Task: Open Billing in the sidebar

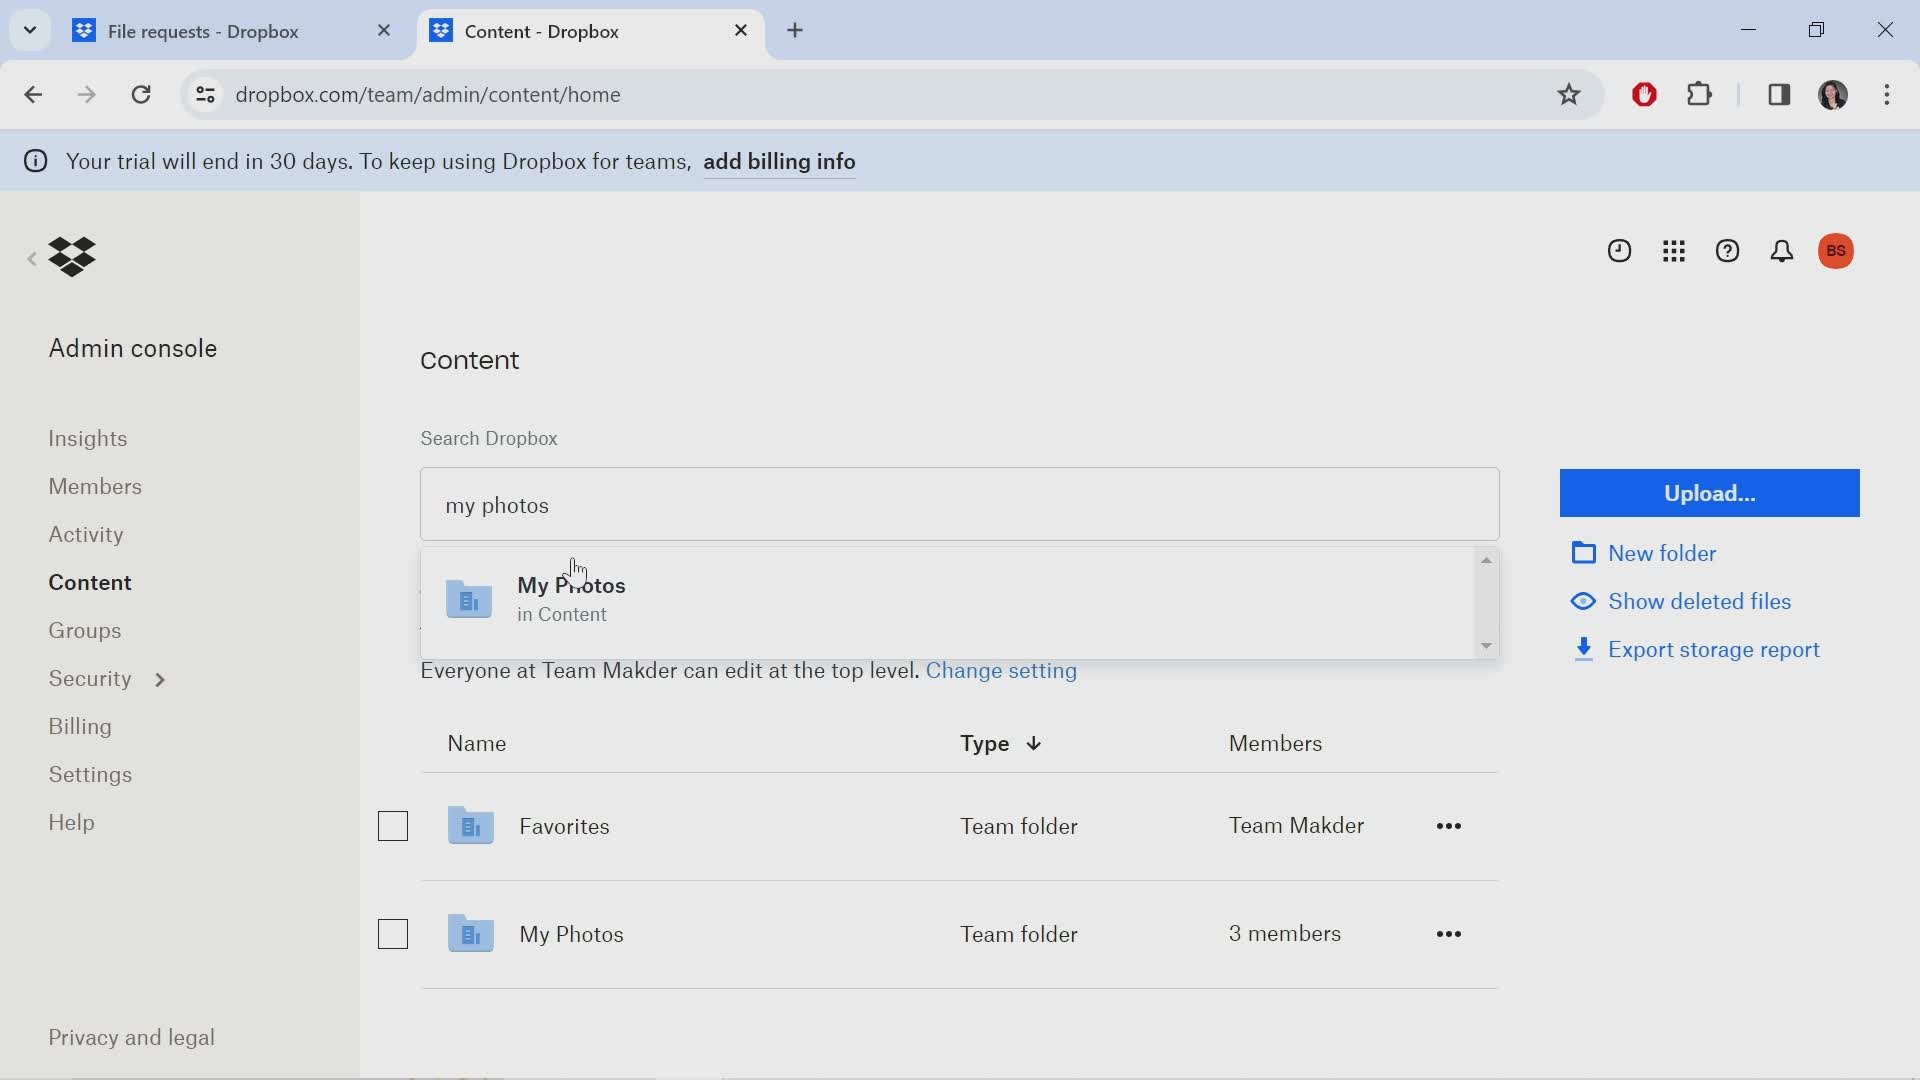Action: point(80,726)
